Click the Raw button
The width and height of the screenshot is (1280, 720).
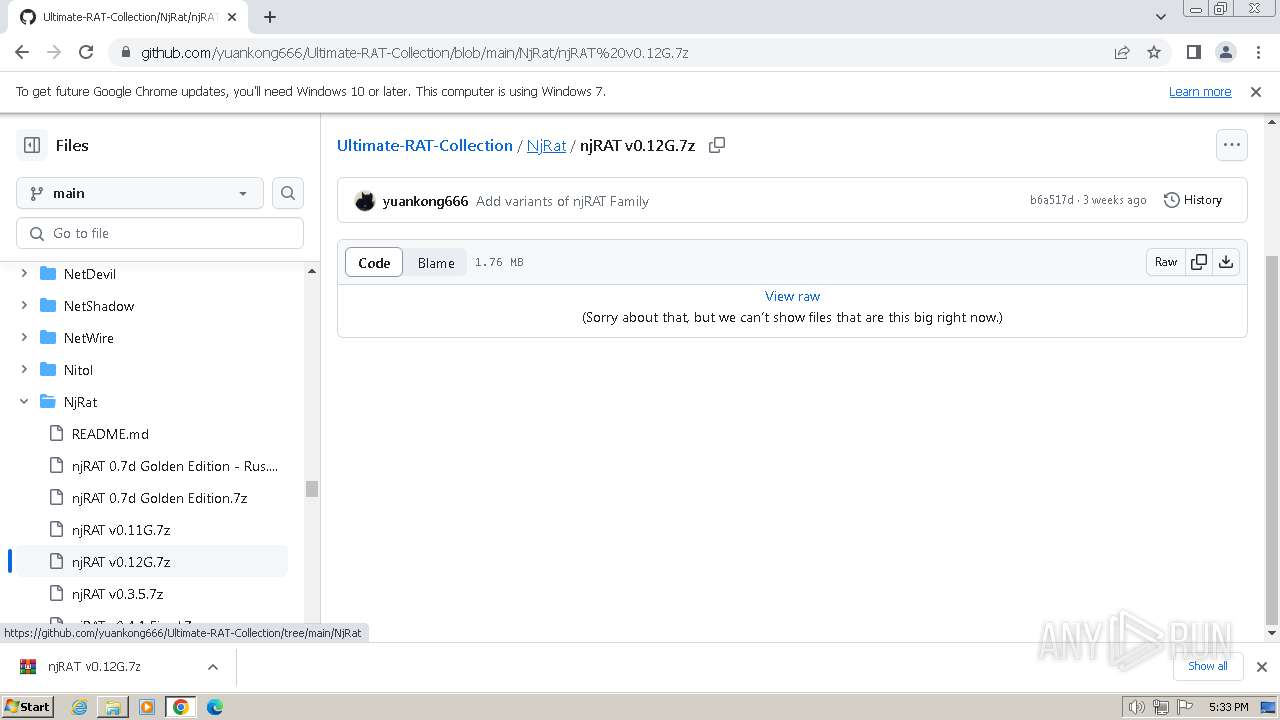(x=1166, y=262)
